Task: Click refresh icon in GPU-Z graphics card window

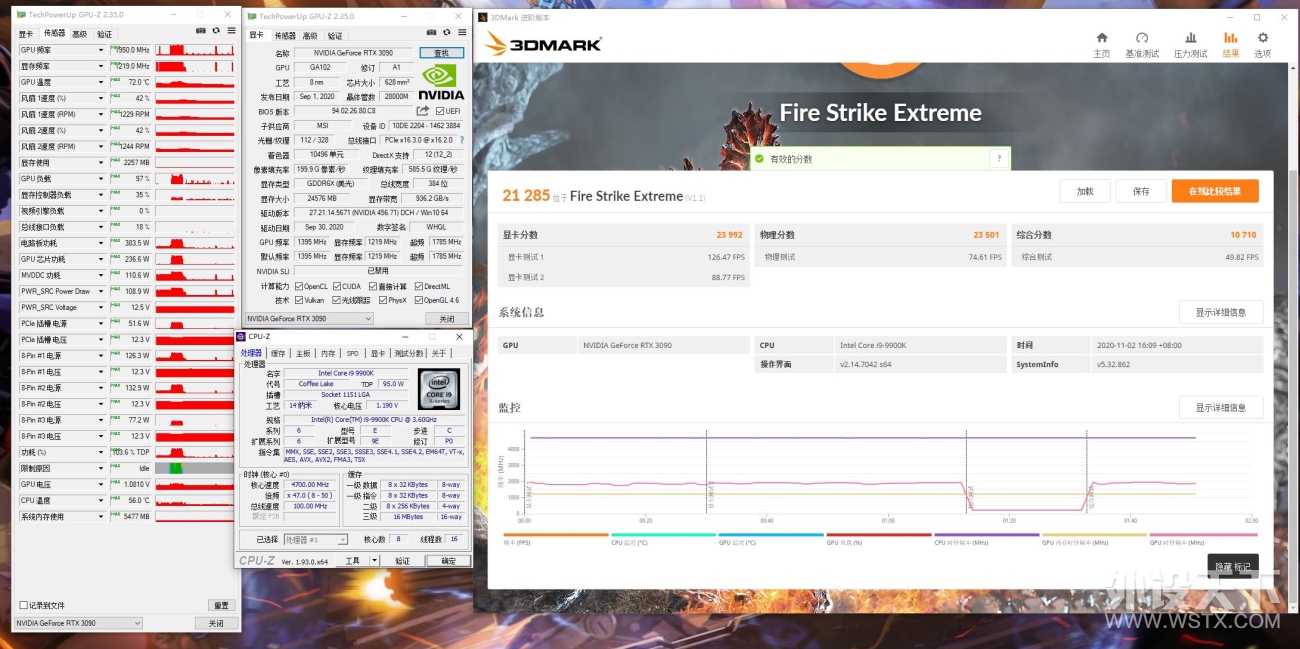Action: coord(448,33)
